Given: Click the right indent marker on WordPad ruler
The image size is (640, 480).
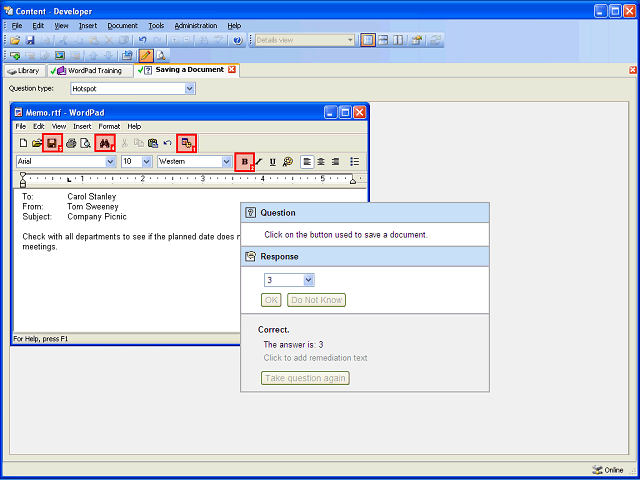Looking at the screenshot, I should tap(353, 180).
